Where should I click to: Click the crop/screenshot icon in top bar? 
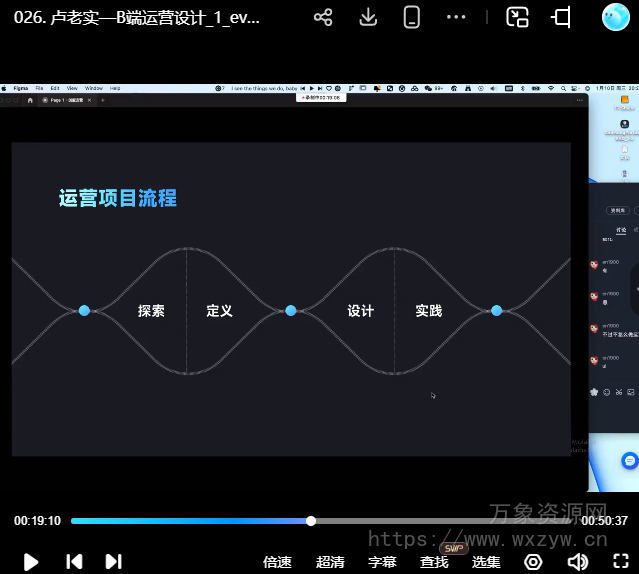561,17
